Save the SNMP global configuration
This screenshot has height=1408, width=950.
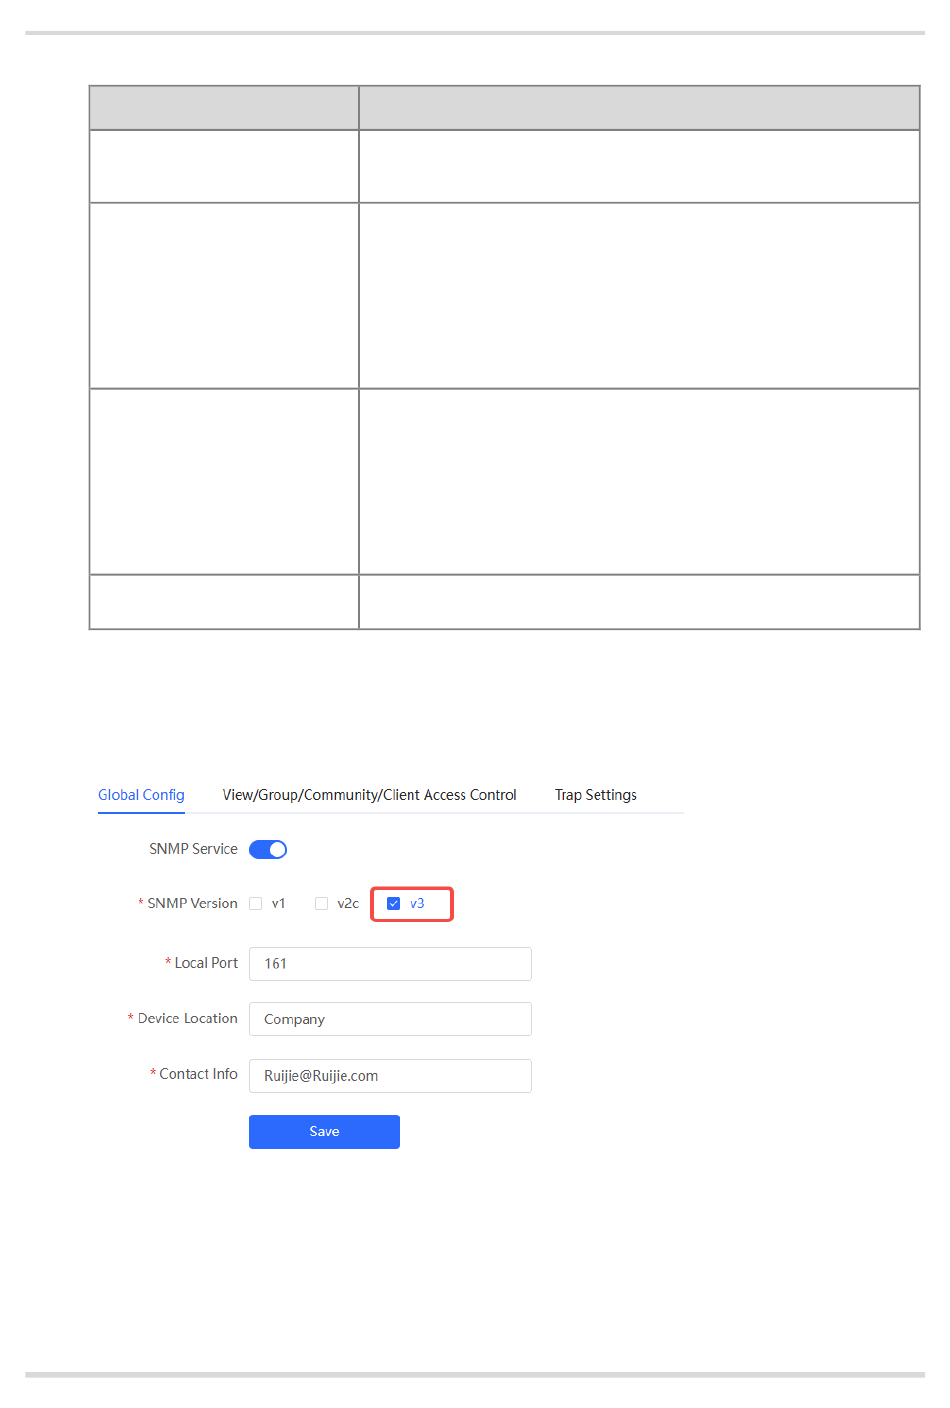pyautogui.click(x=324, y=1132)
